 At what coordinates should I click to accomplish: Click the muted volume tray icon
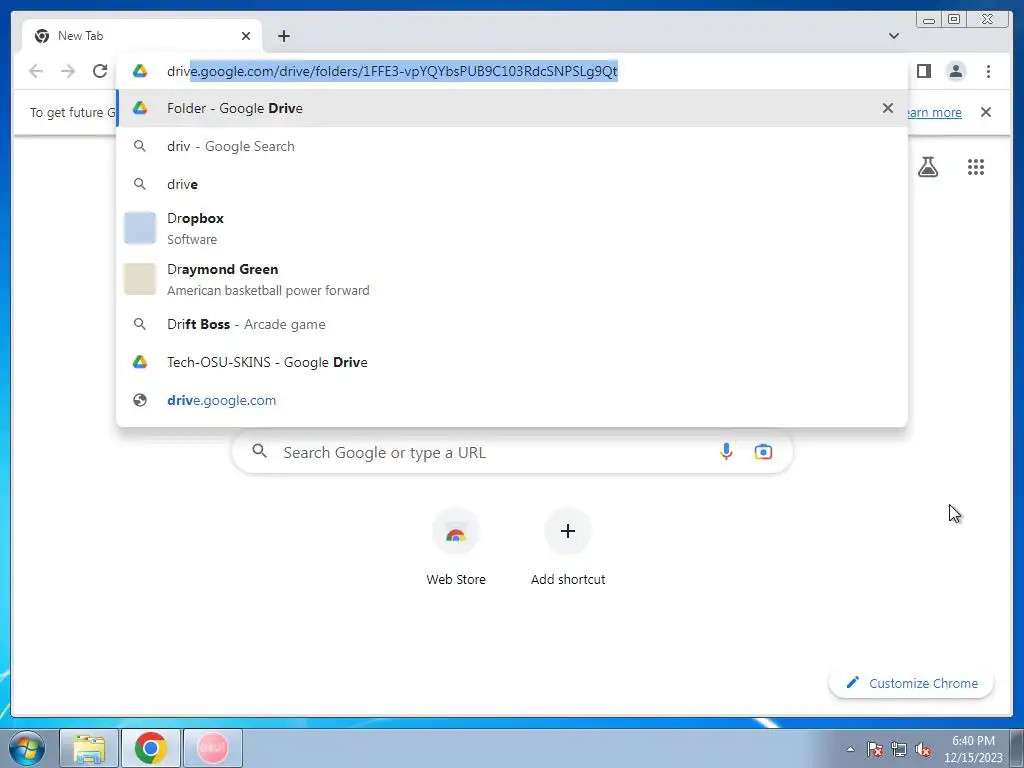click(x=923, y=749)
